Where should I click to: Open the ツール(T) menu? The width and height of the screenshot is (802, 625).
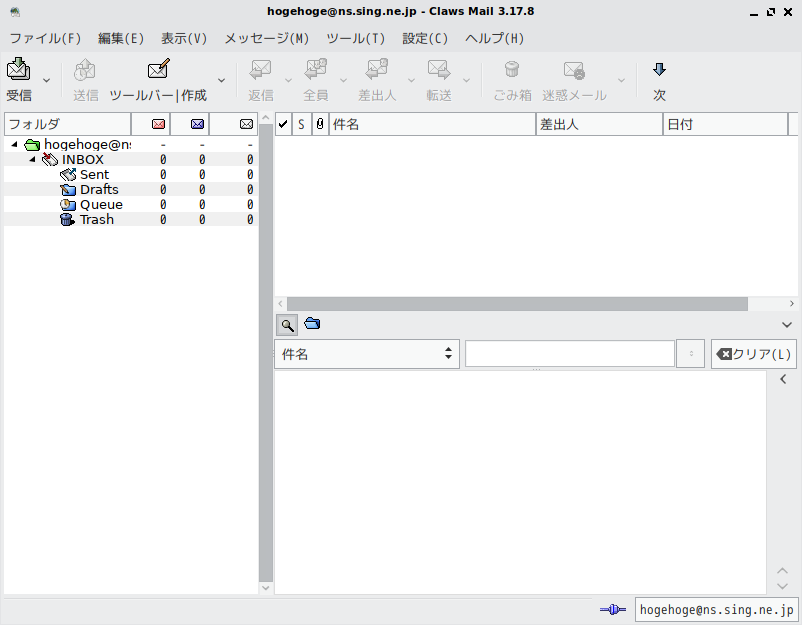(x=355, y=38)
